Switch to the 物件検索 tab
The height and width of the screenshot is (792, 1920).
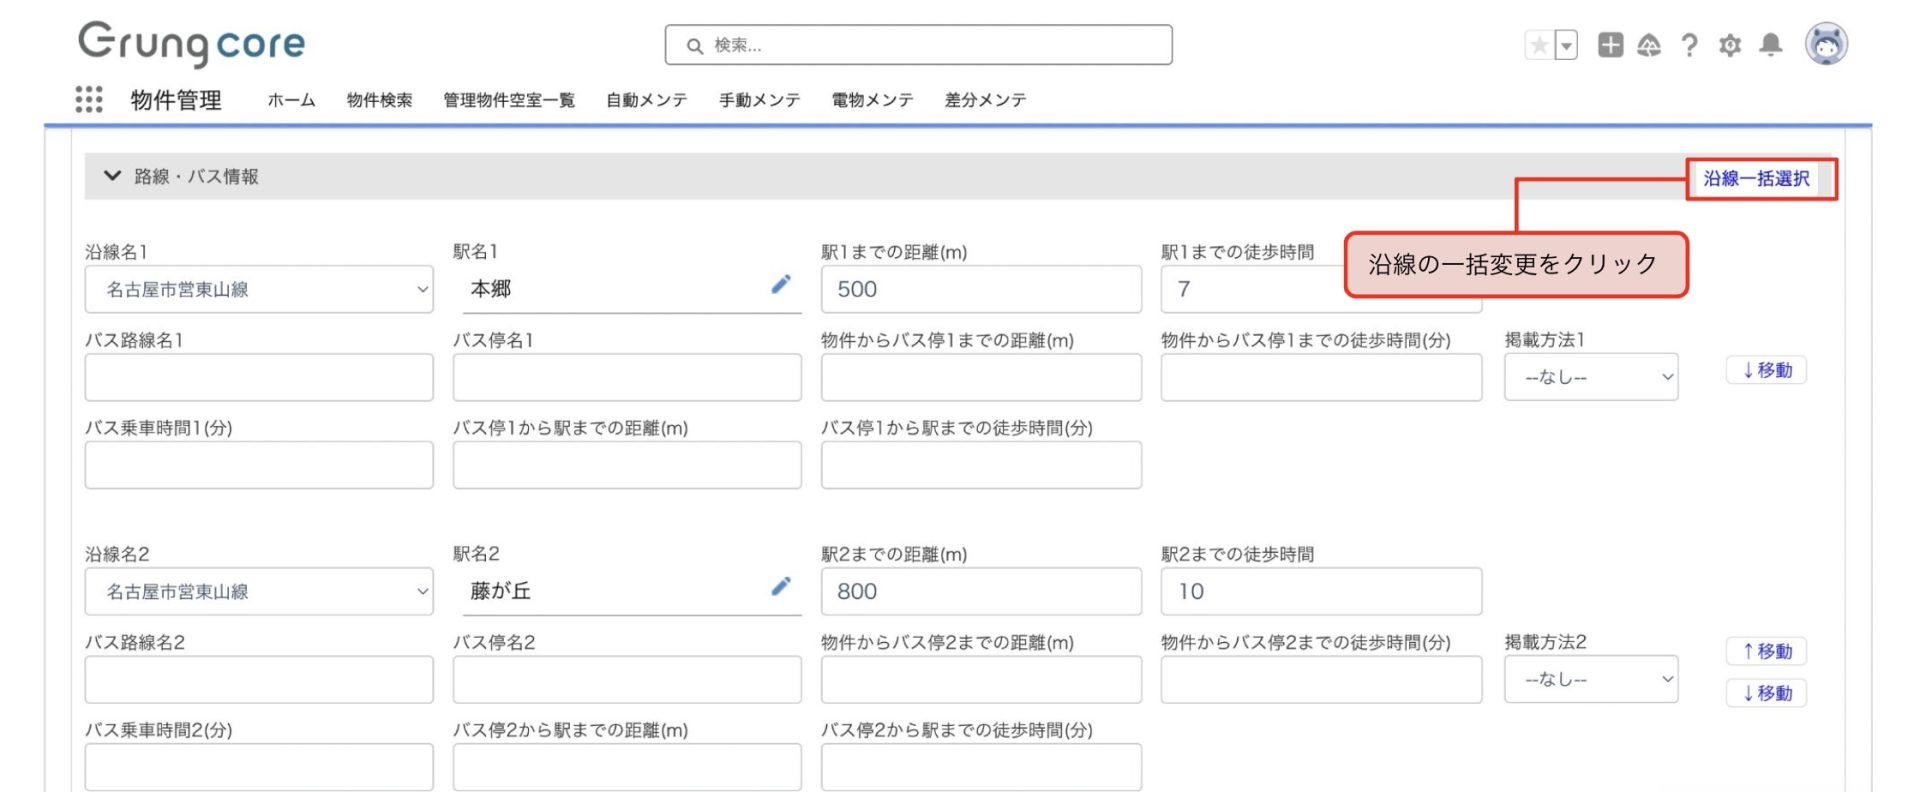pyautogui.click(x=379, y=100)
